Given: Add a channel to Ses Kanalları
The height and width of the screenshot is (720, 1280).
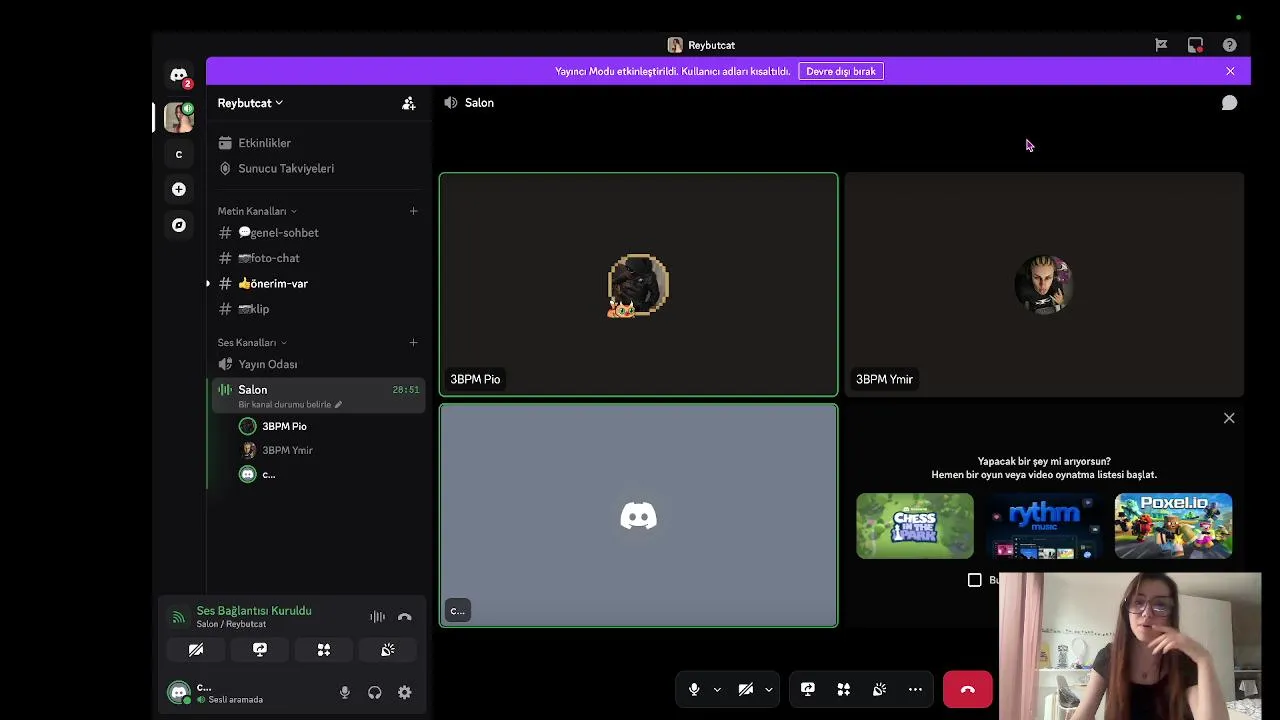Looking at the screenshot, I should (x=413, y=343).
